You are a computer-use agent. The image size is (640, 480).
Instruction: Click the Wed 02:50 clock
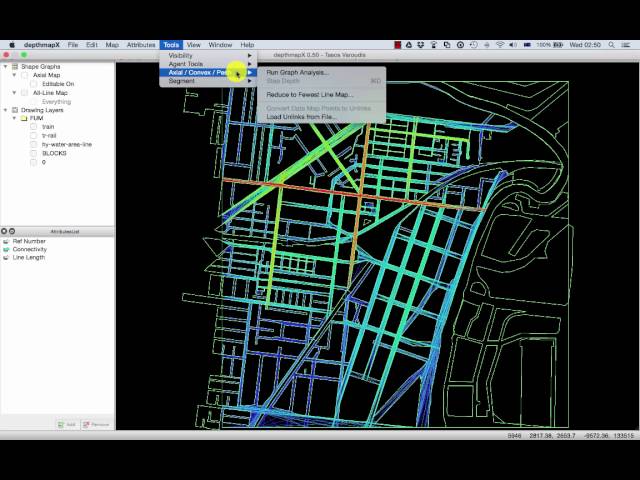[x=585, y=45]
